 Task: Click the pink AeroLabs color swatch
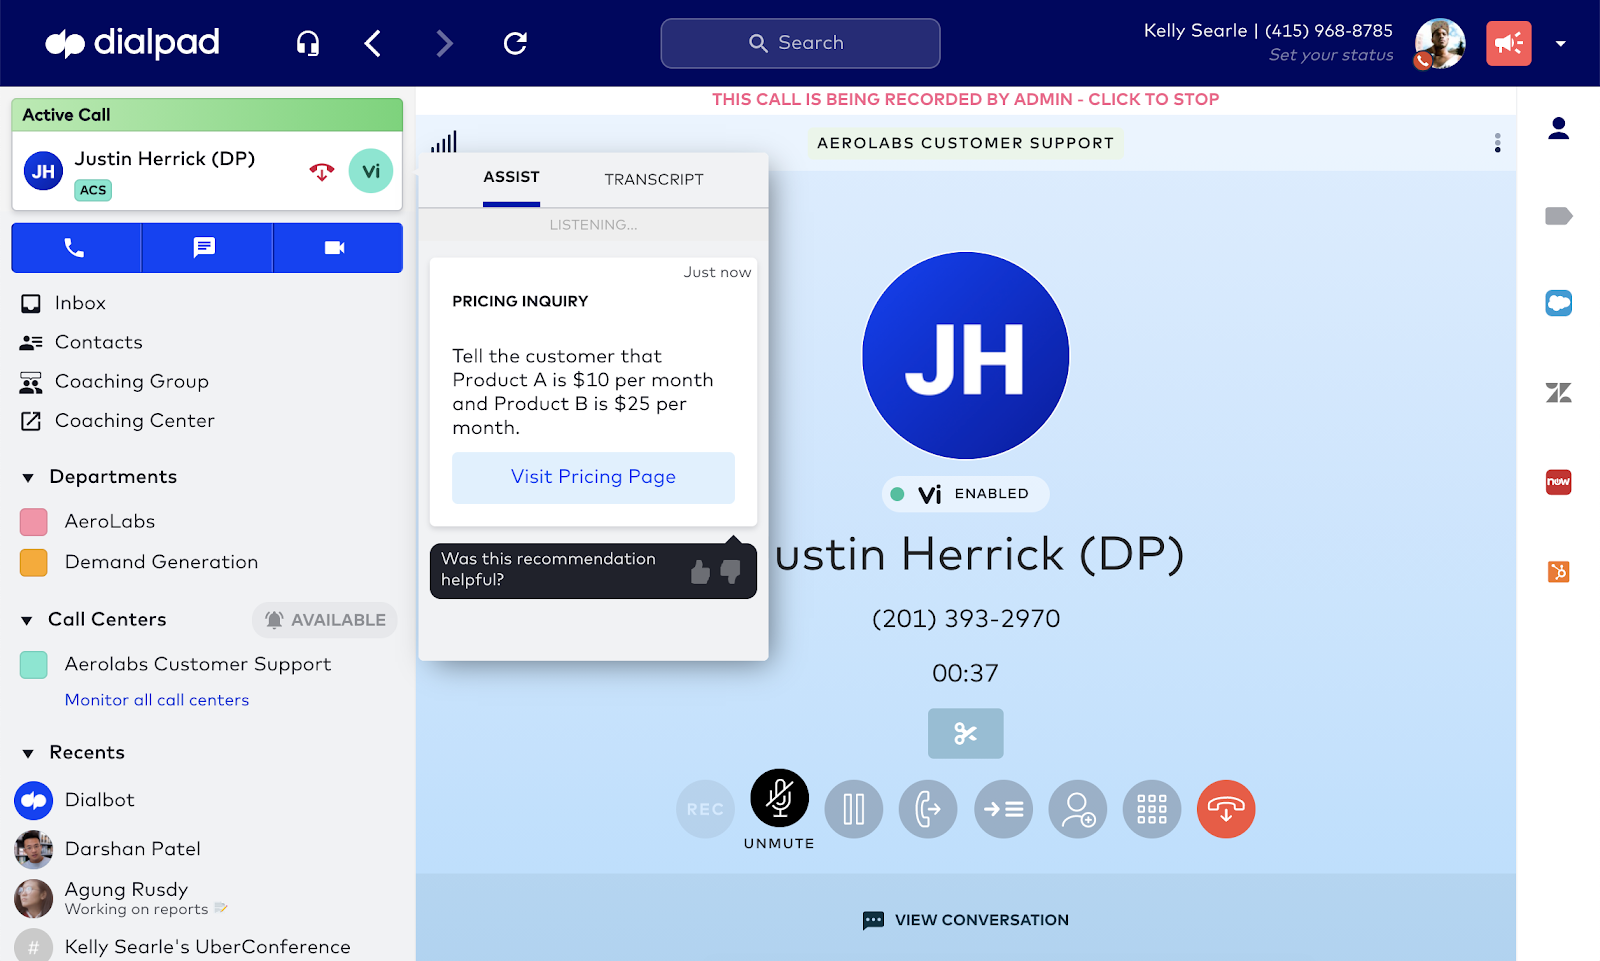click(34, 522)
